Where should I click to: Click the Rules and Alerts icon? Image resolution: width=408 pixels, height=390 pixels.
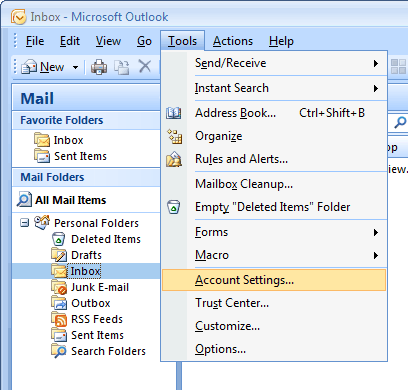[174, 159]
